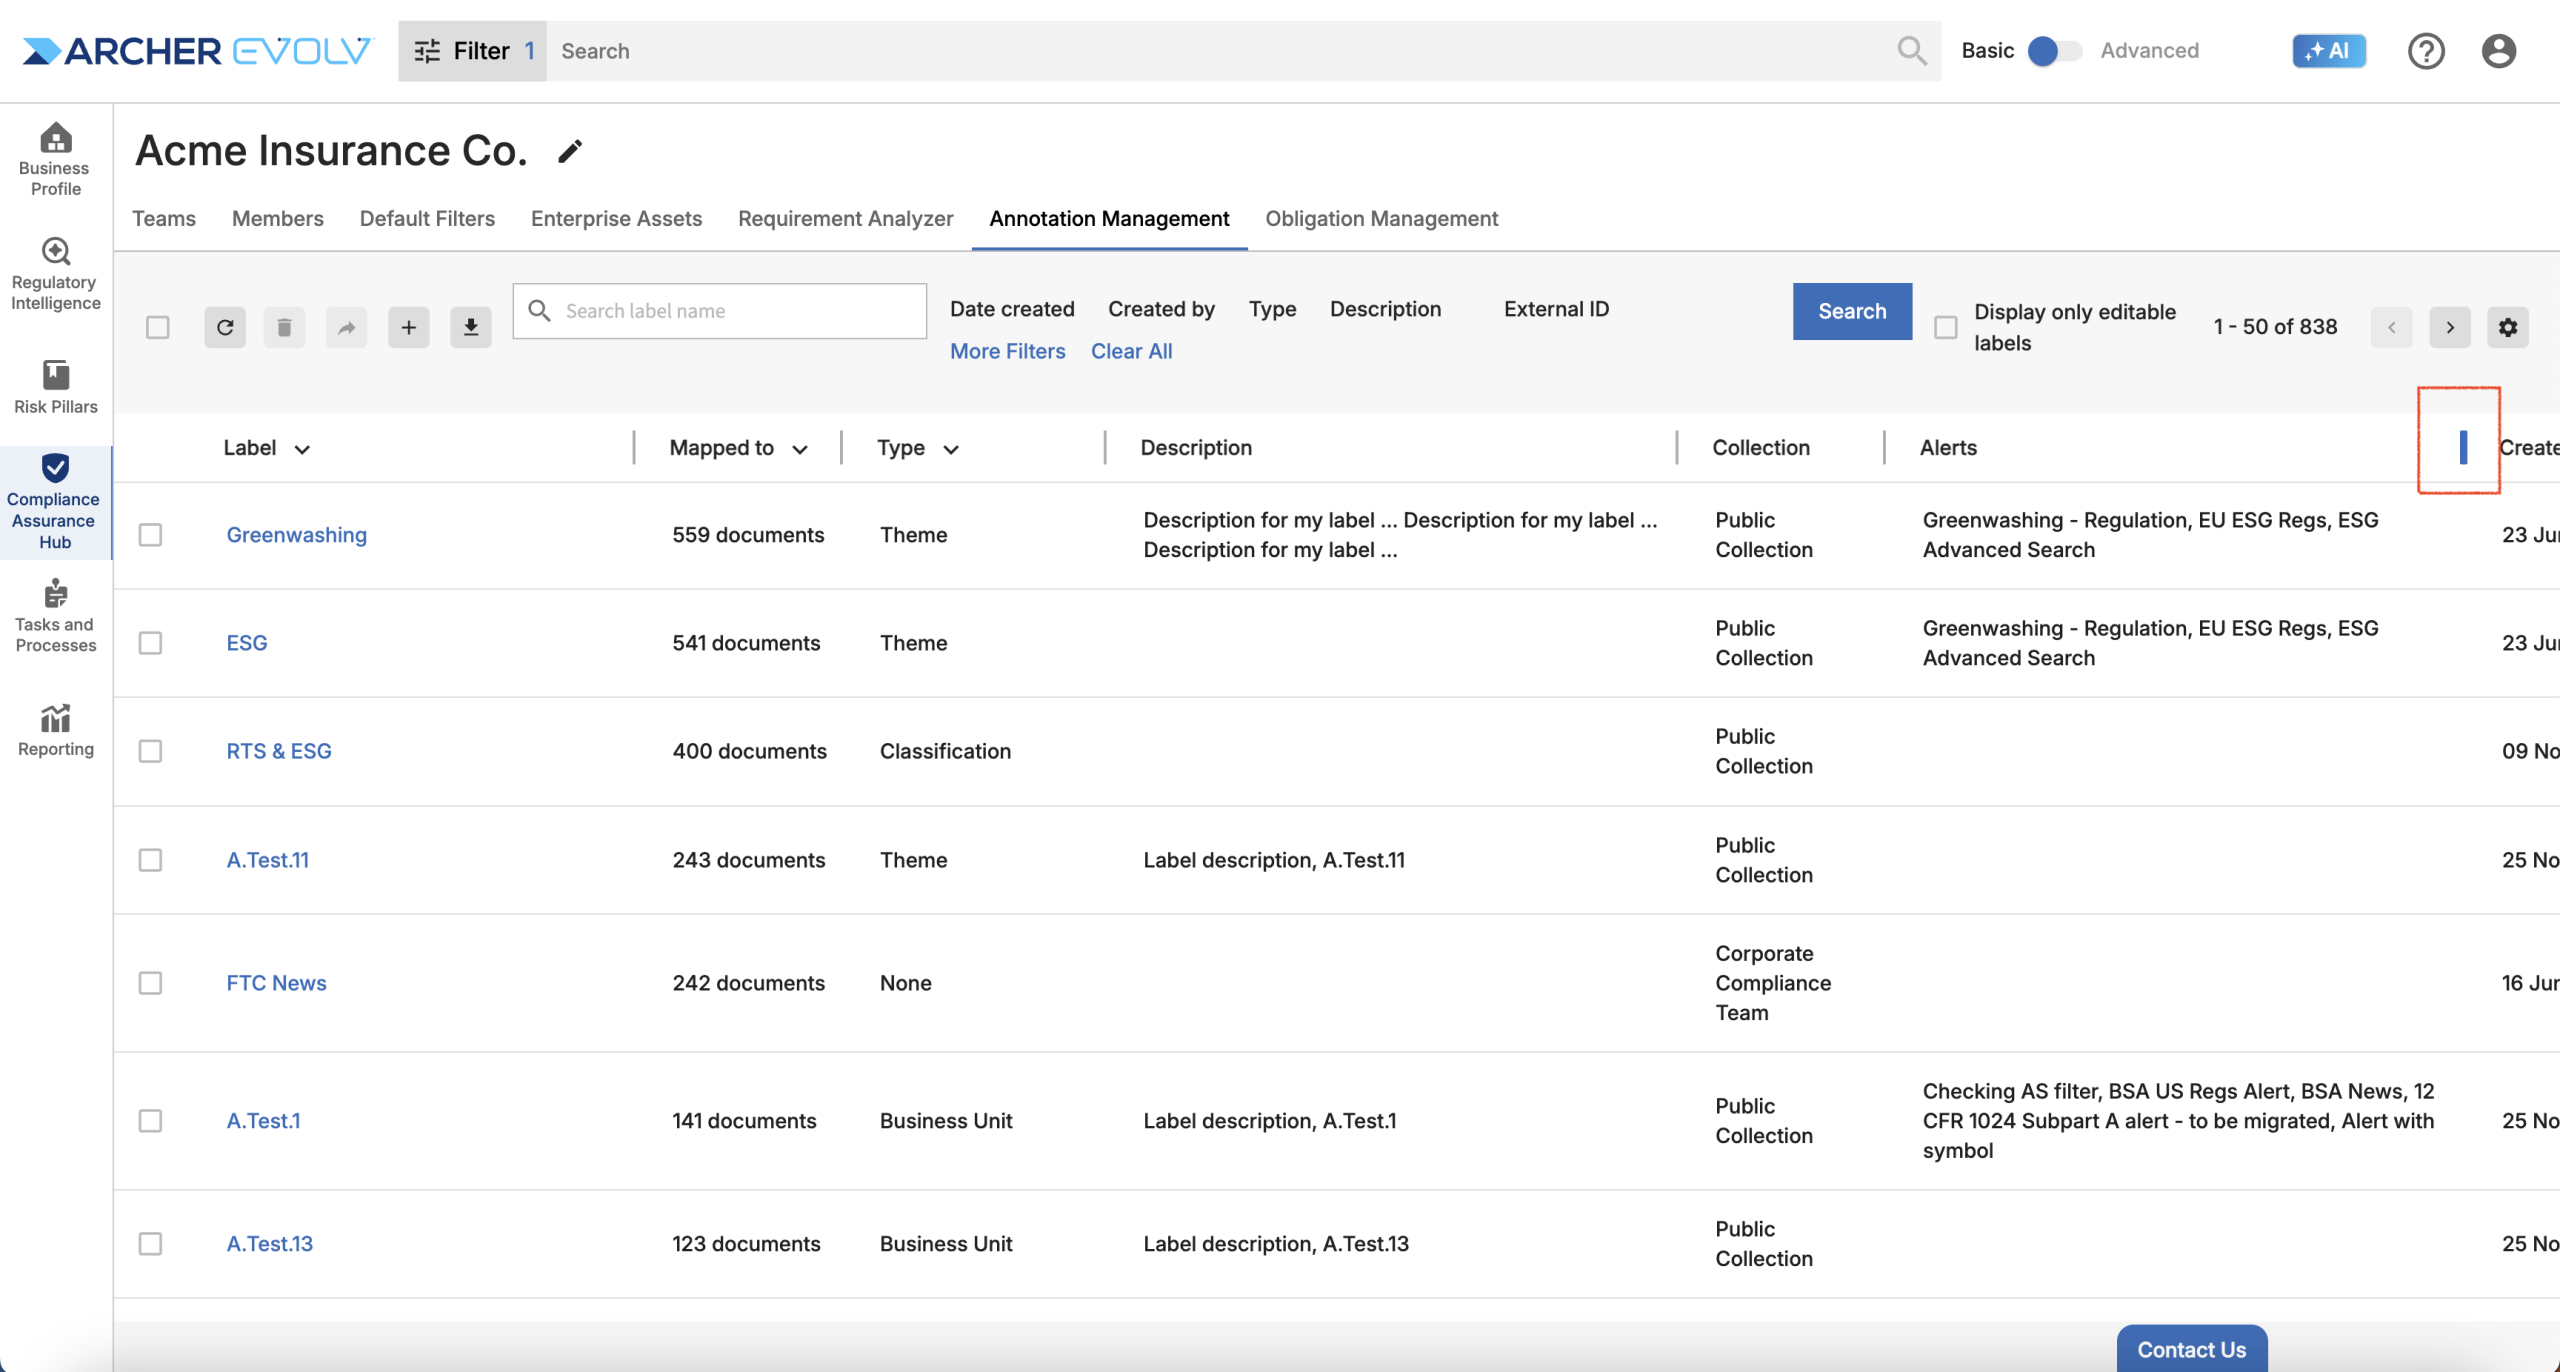Open Tasks and Processes in sidebar
The image size is (2560, 1372).
(55, 616)
